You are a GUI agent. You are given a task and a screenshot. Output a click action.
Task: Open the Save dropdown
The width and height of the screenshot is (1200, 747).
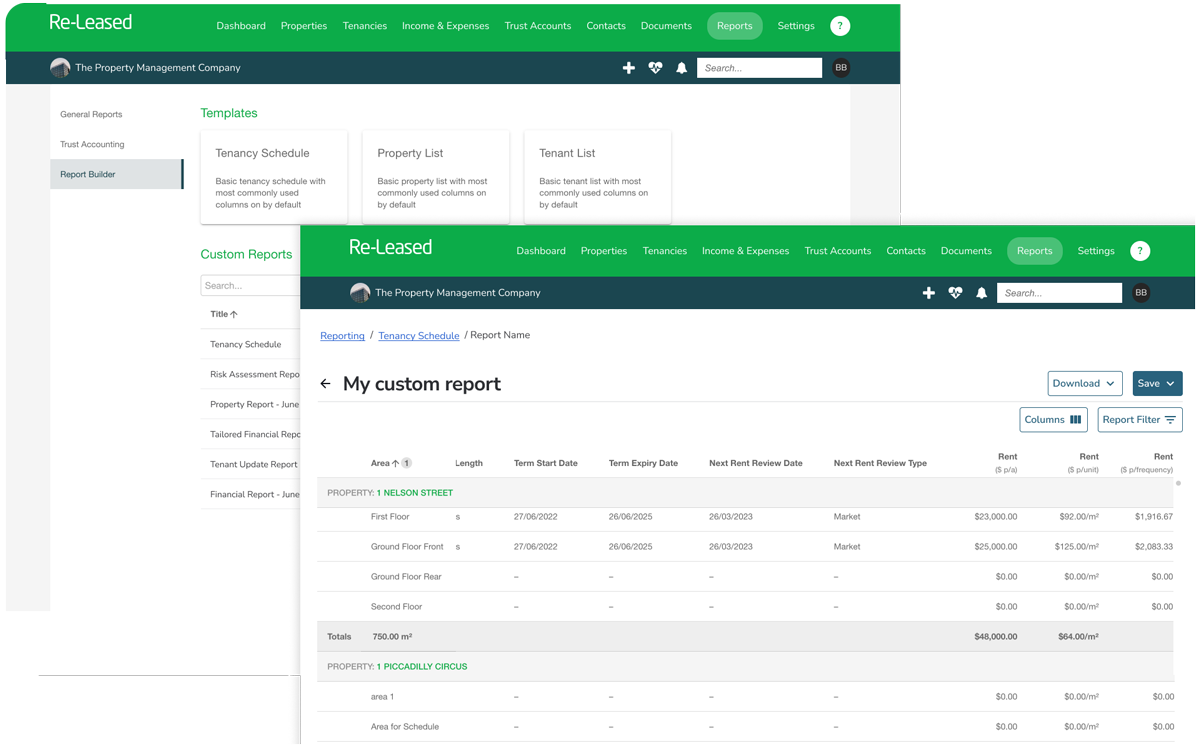1157,384
